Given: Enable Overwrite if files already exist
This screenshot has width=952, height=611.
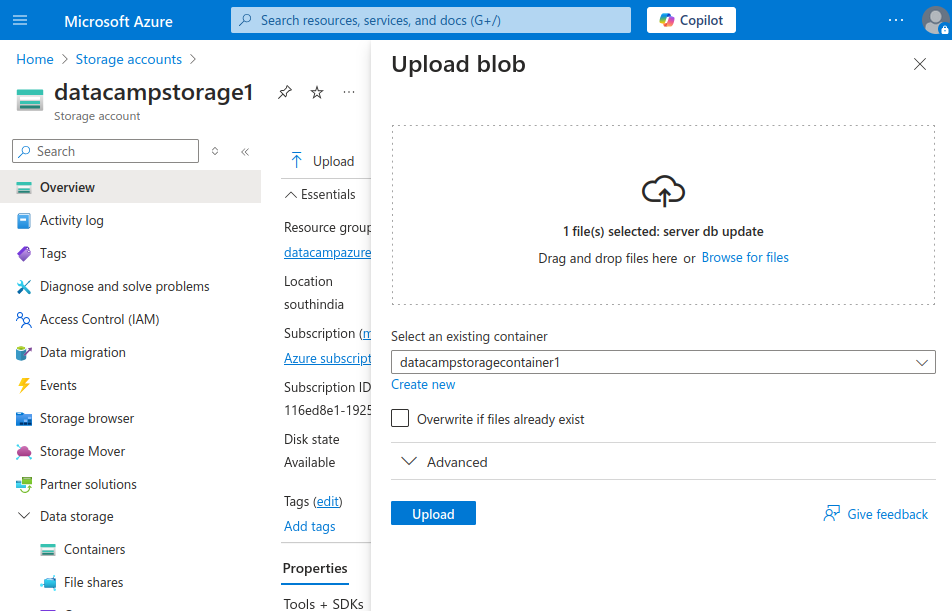Looking at the screenshot, I should pyautogui.click(x=400, y=418).
